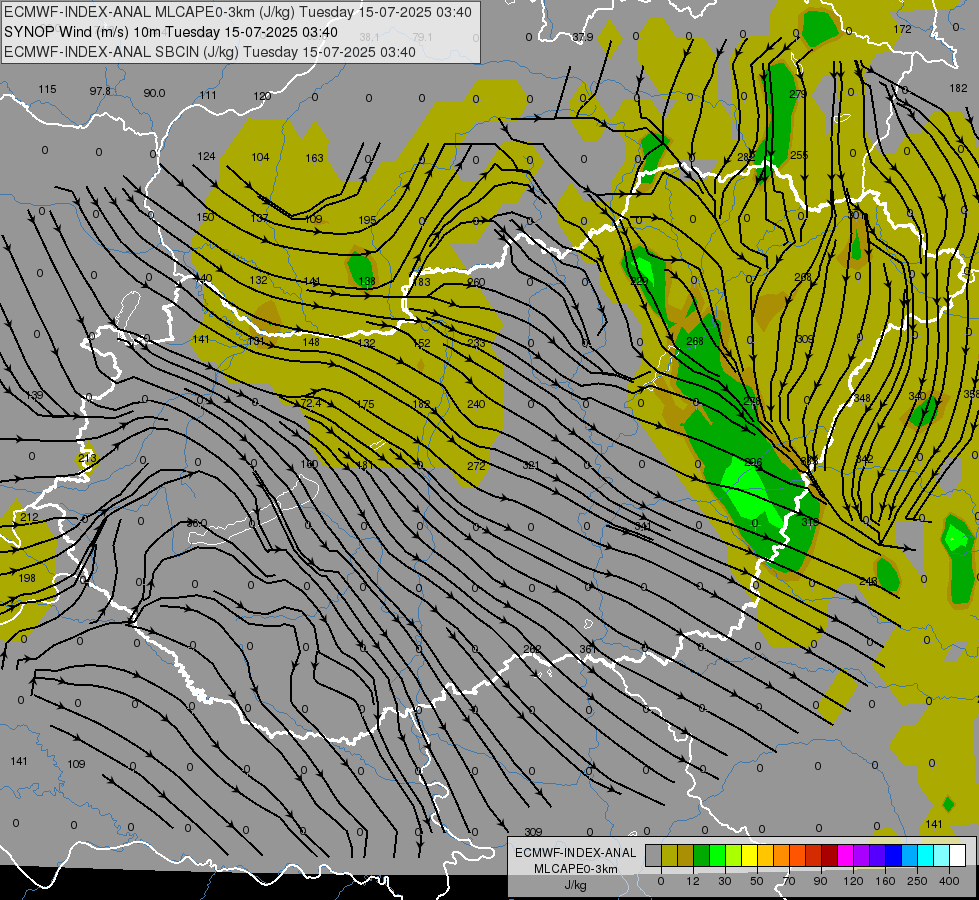Click the legend tick label 12
The height and width of the screenshot is (900, 979).
pyautogui.click(x=693, y=881)
